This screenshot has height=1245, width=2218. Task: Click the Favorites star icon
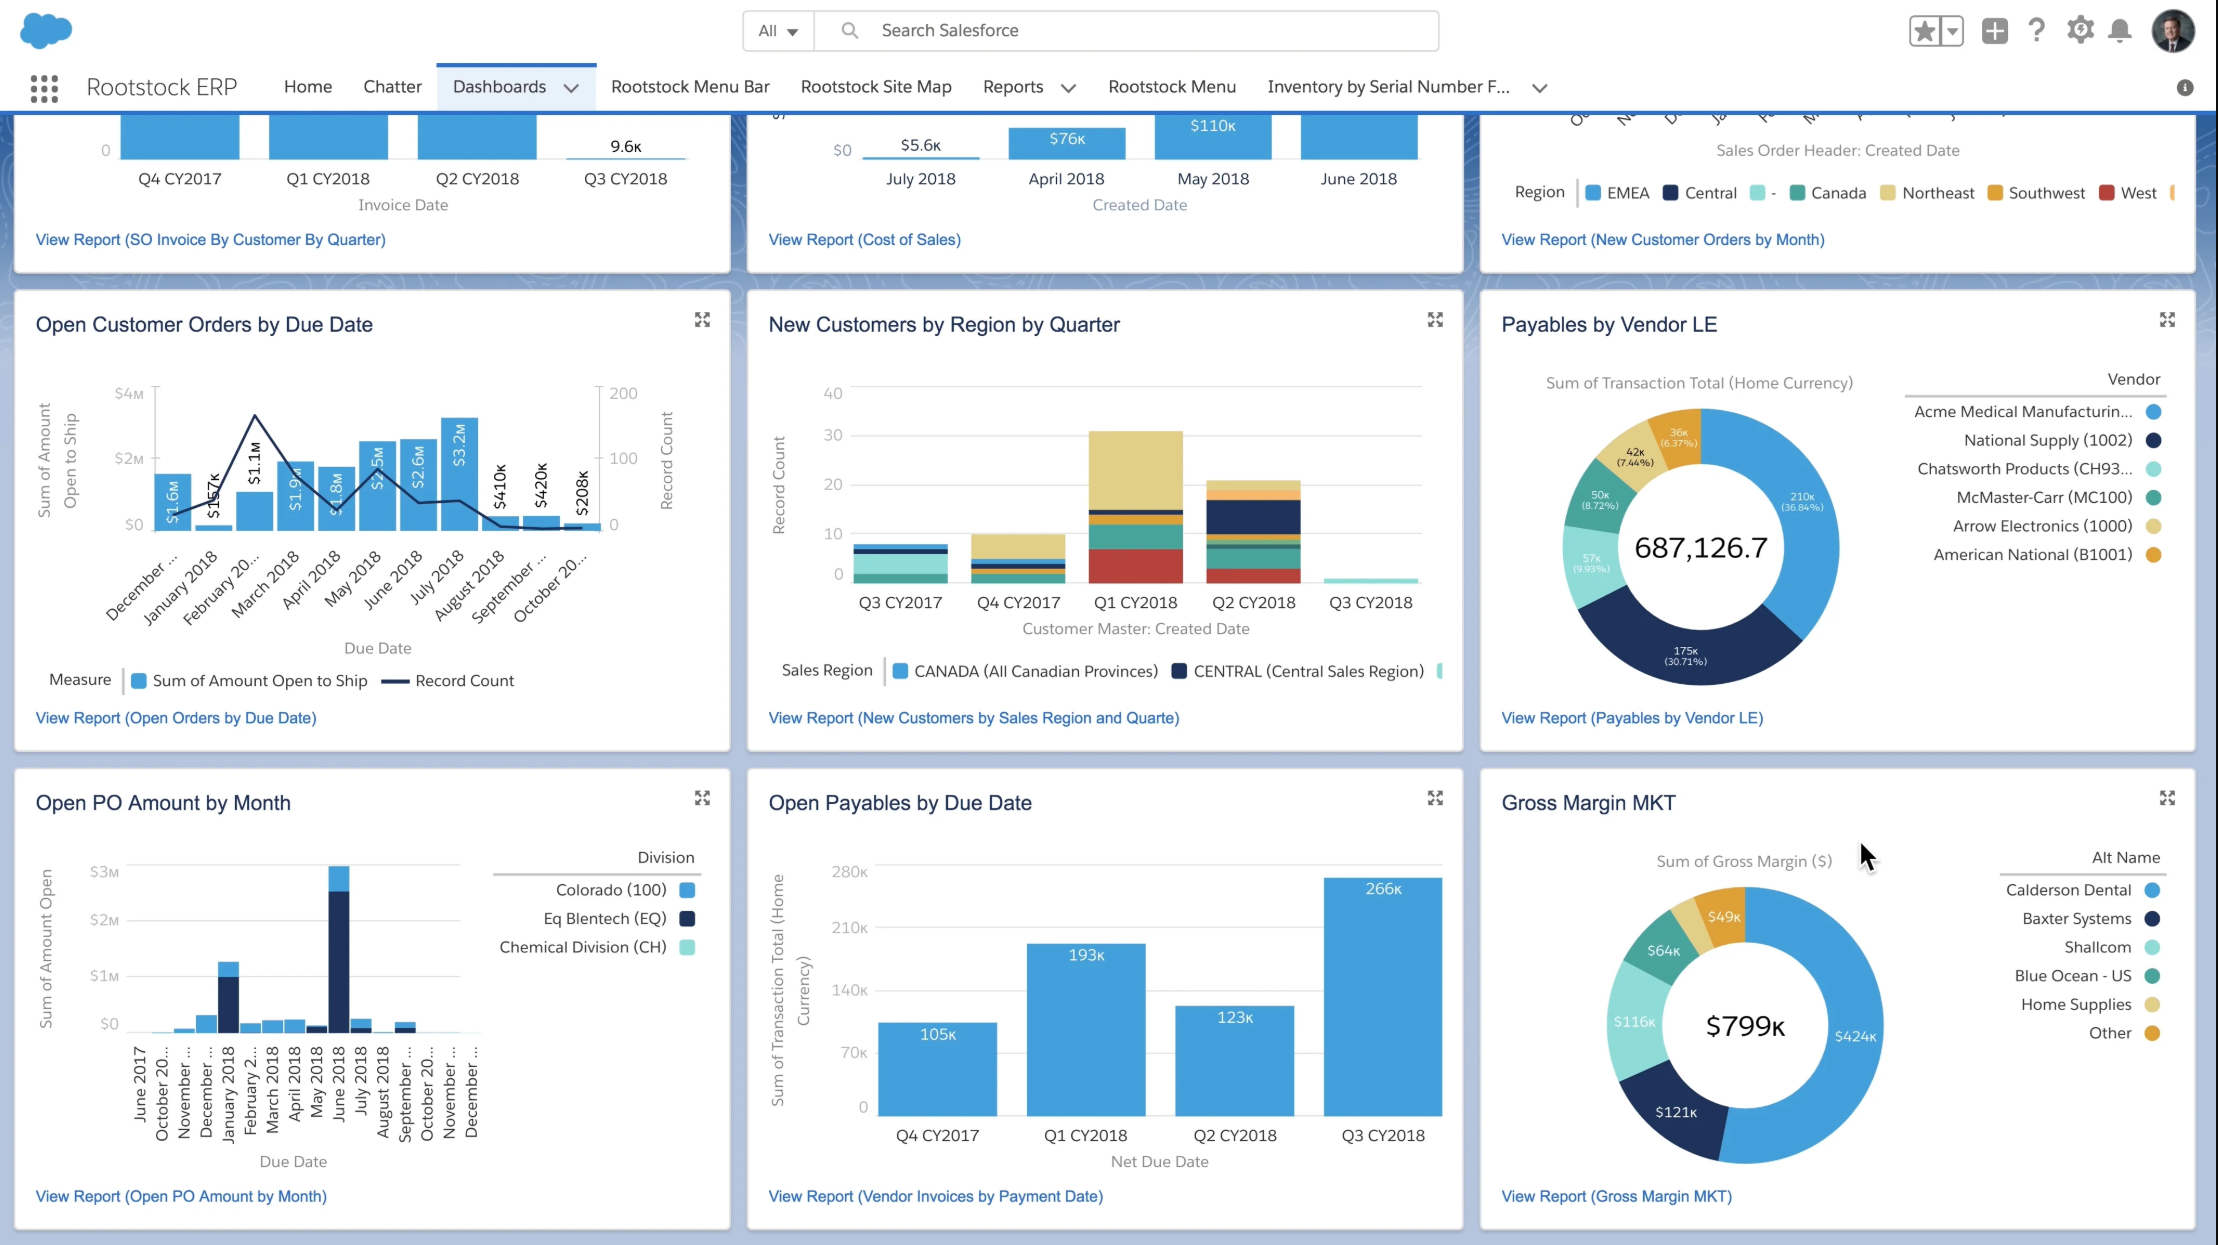(x=1924, y=31)
